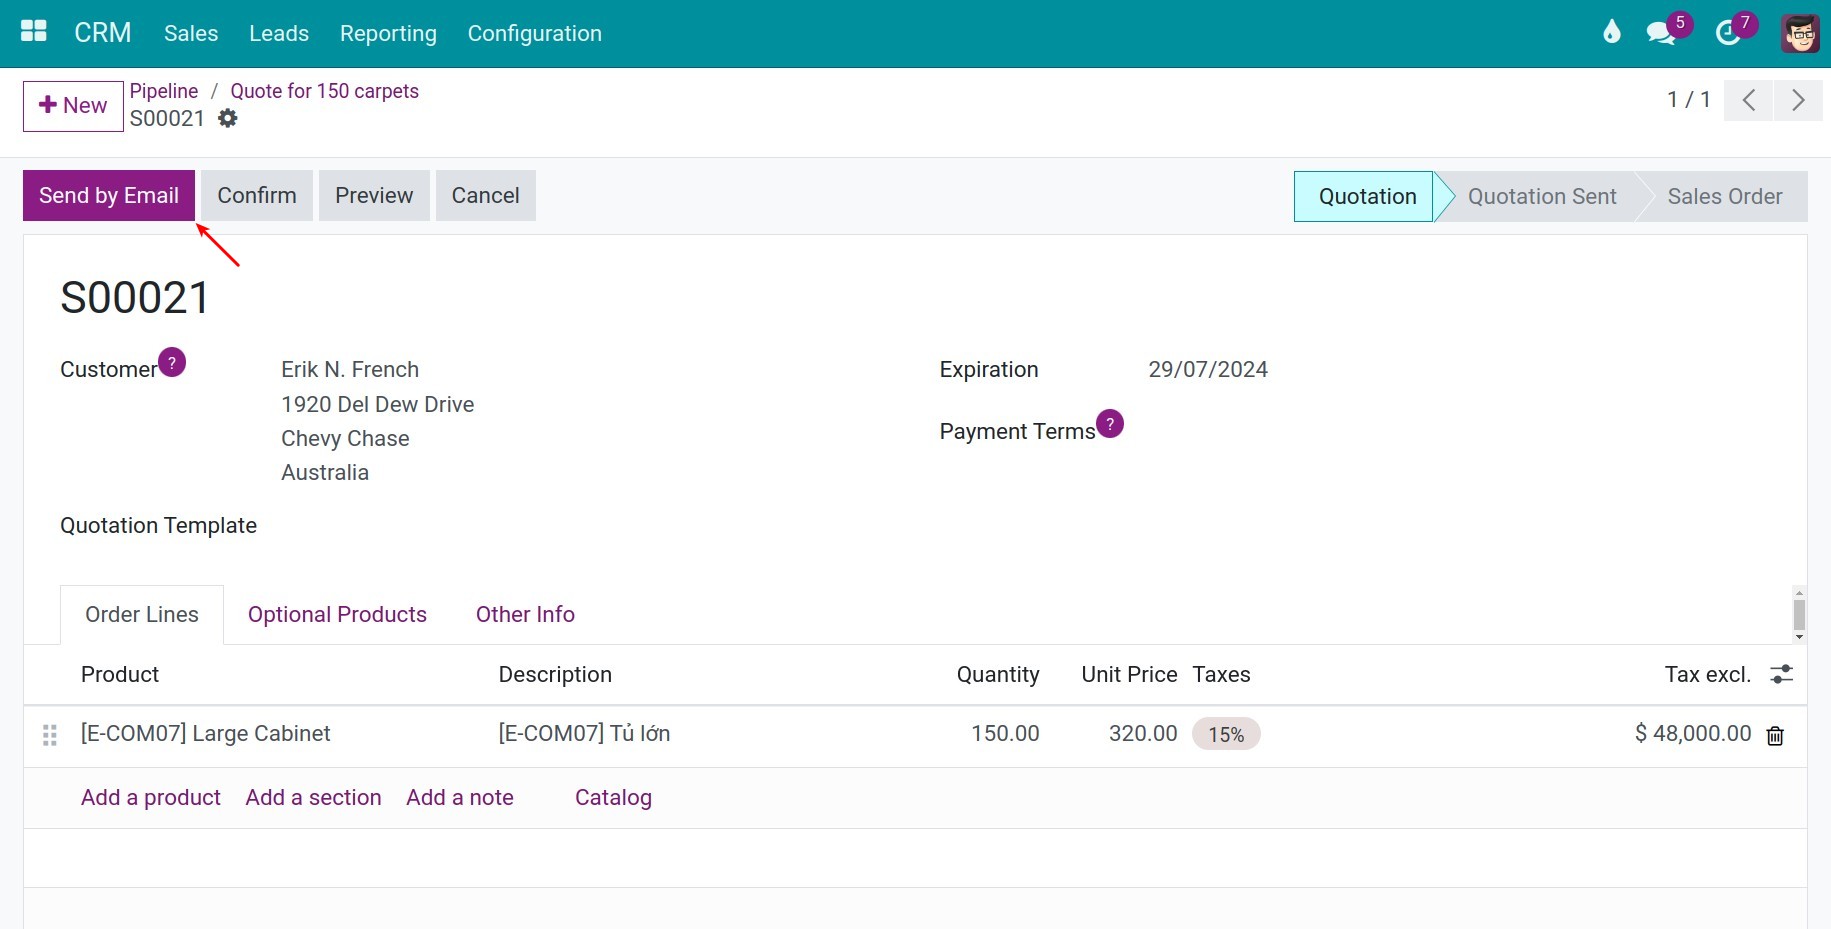Viewport: 1831px width, 929px height.
Task: Open the product Catalog
Action: [613, 797]
